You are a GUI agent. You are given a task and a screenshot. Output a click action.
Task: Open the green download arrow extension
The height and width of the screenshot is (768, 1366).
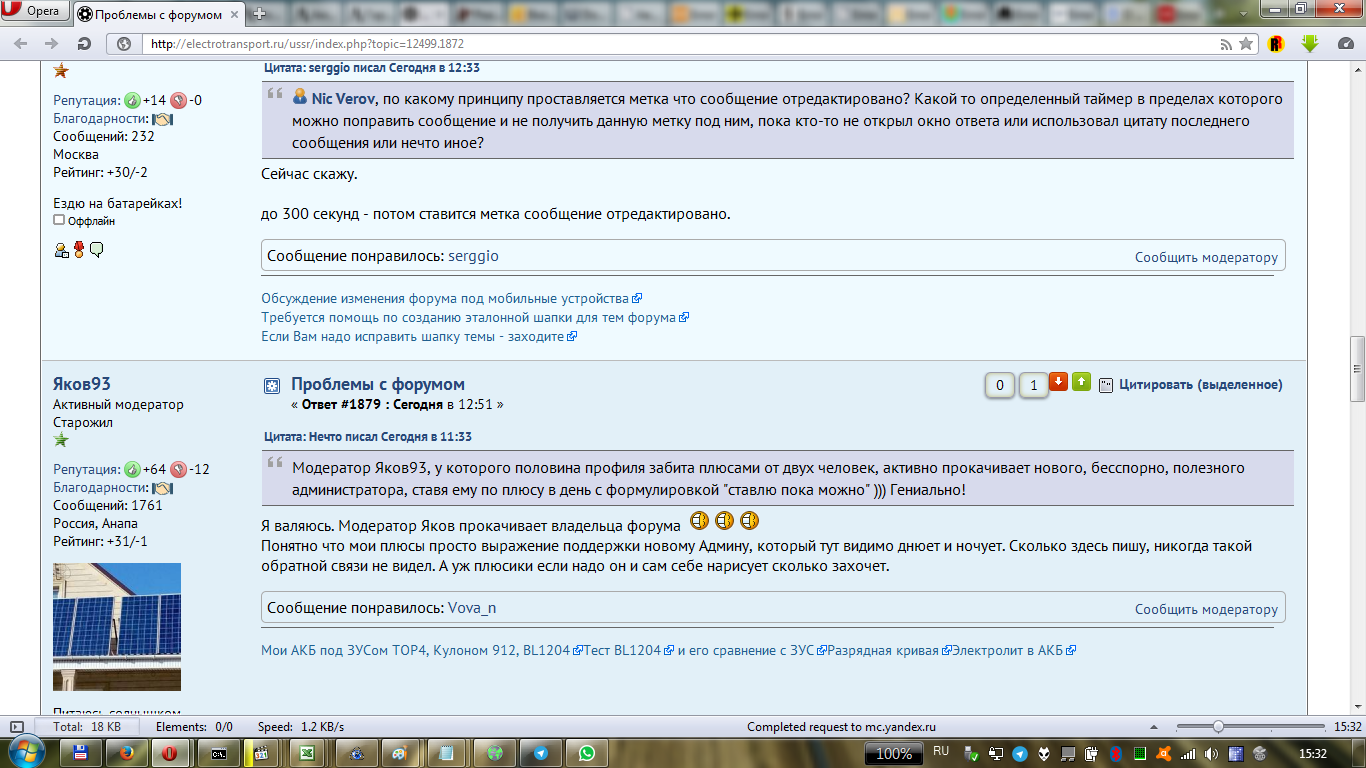1310,44
